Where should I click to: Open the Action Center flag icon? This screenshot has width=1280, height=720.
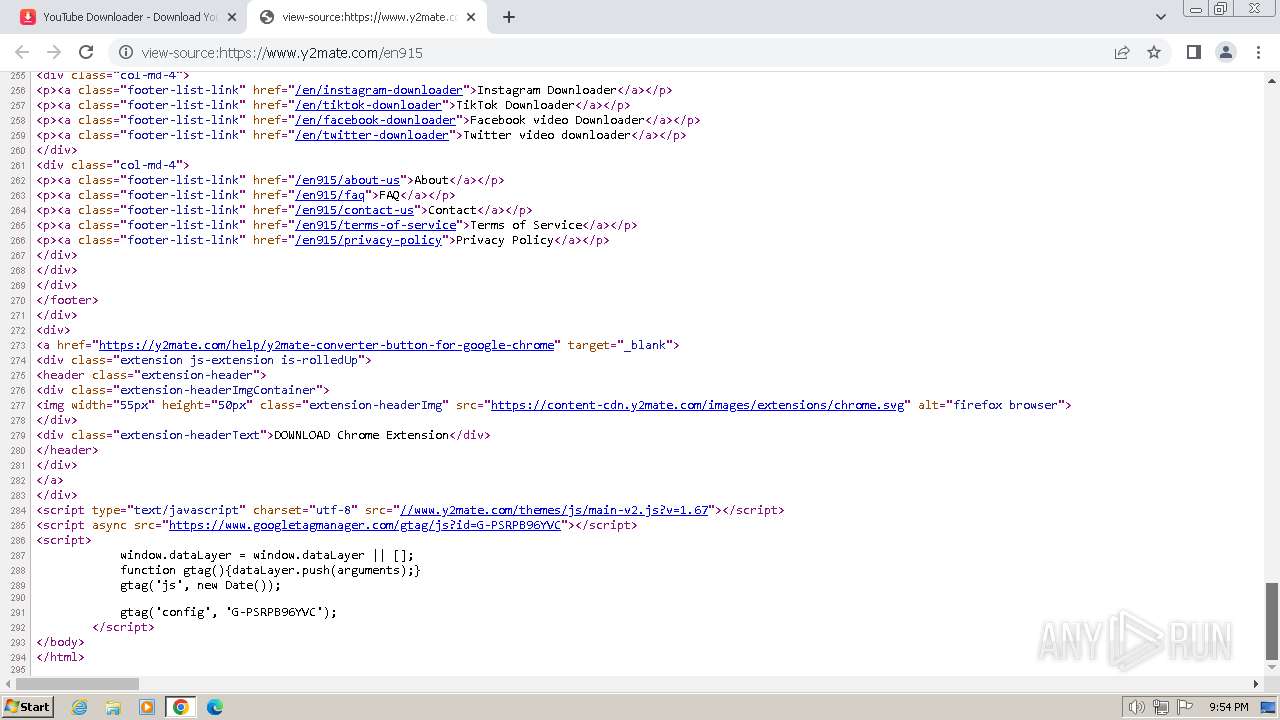tap(1185, 707)
